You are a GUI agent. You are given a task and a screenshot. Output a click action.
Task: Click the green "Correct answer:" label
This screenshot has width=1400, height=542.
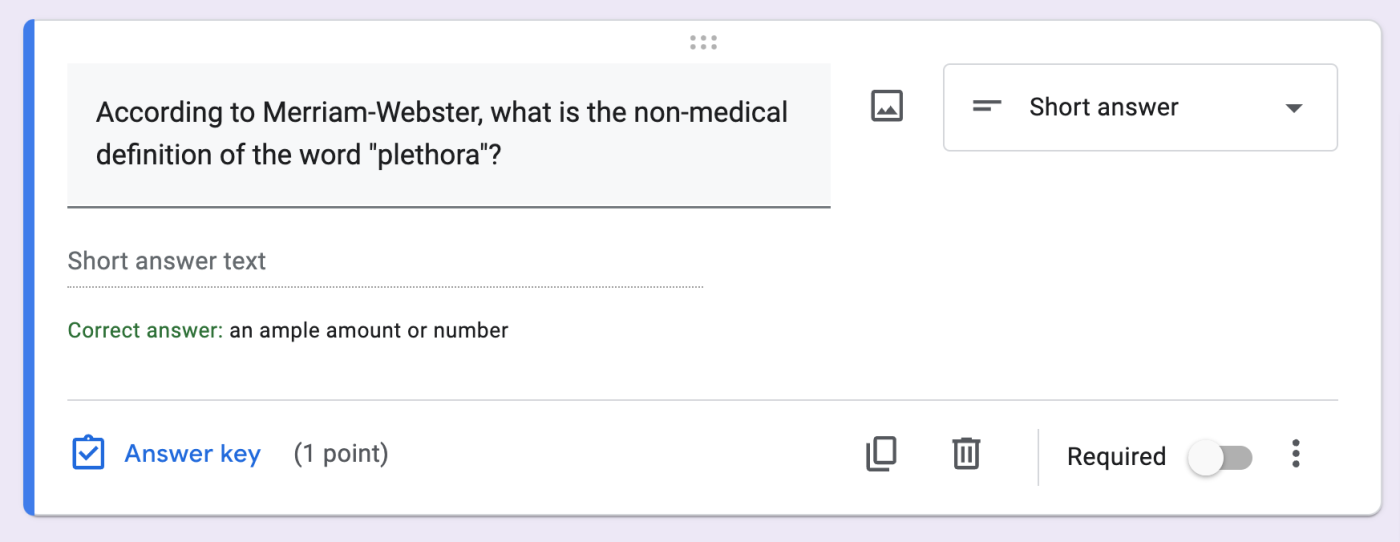pyautogui.click(x=145, y=330)
